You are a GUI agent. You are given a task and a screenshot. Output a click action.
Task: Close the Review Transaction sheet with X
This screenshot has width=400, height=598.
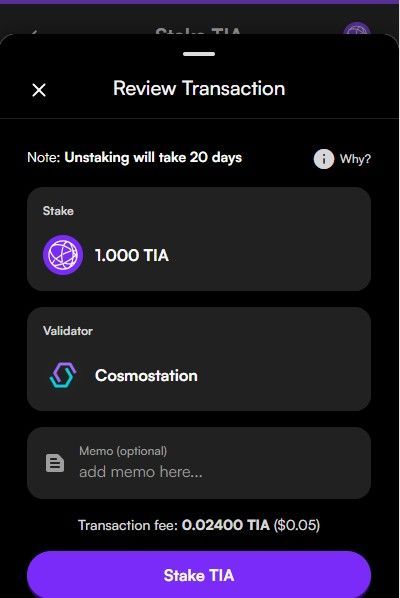tap(39, 90)
